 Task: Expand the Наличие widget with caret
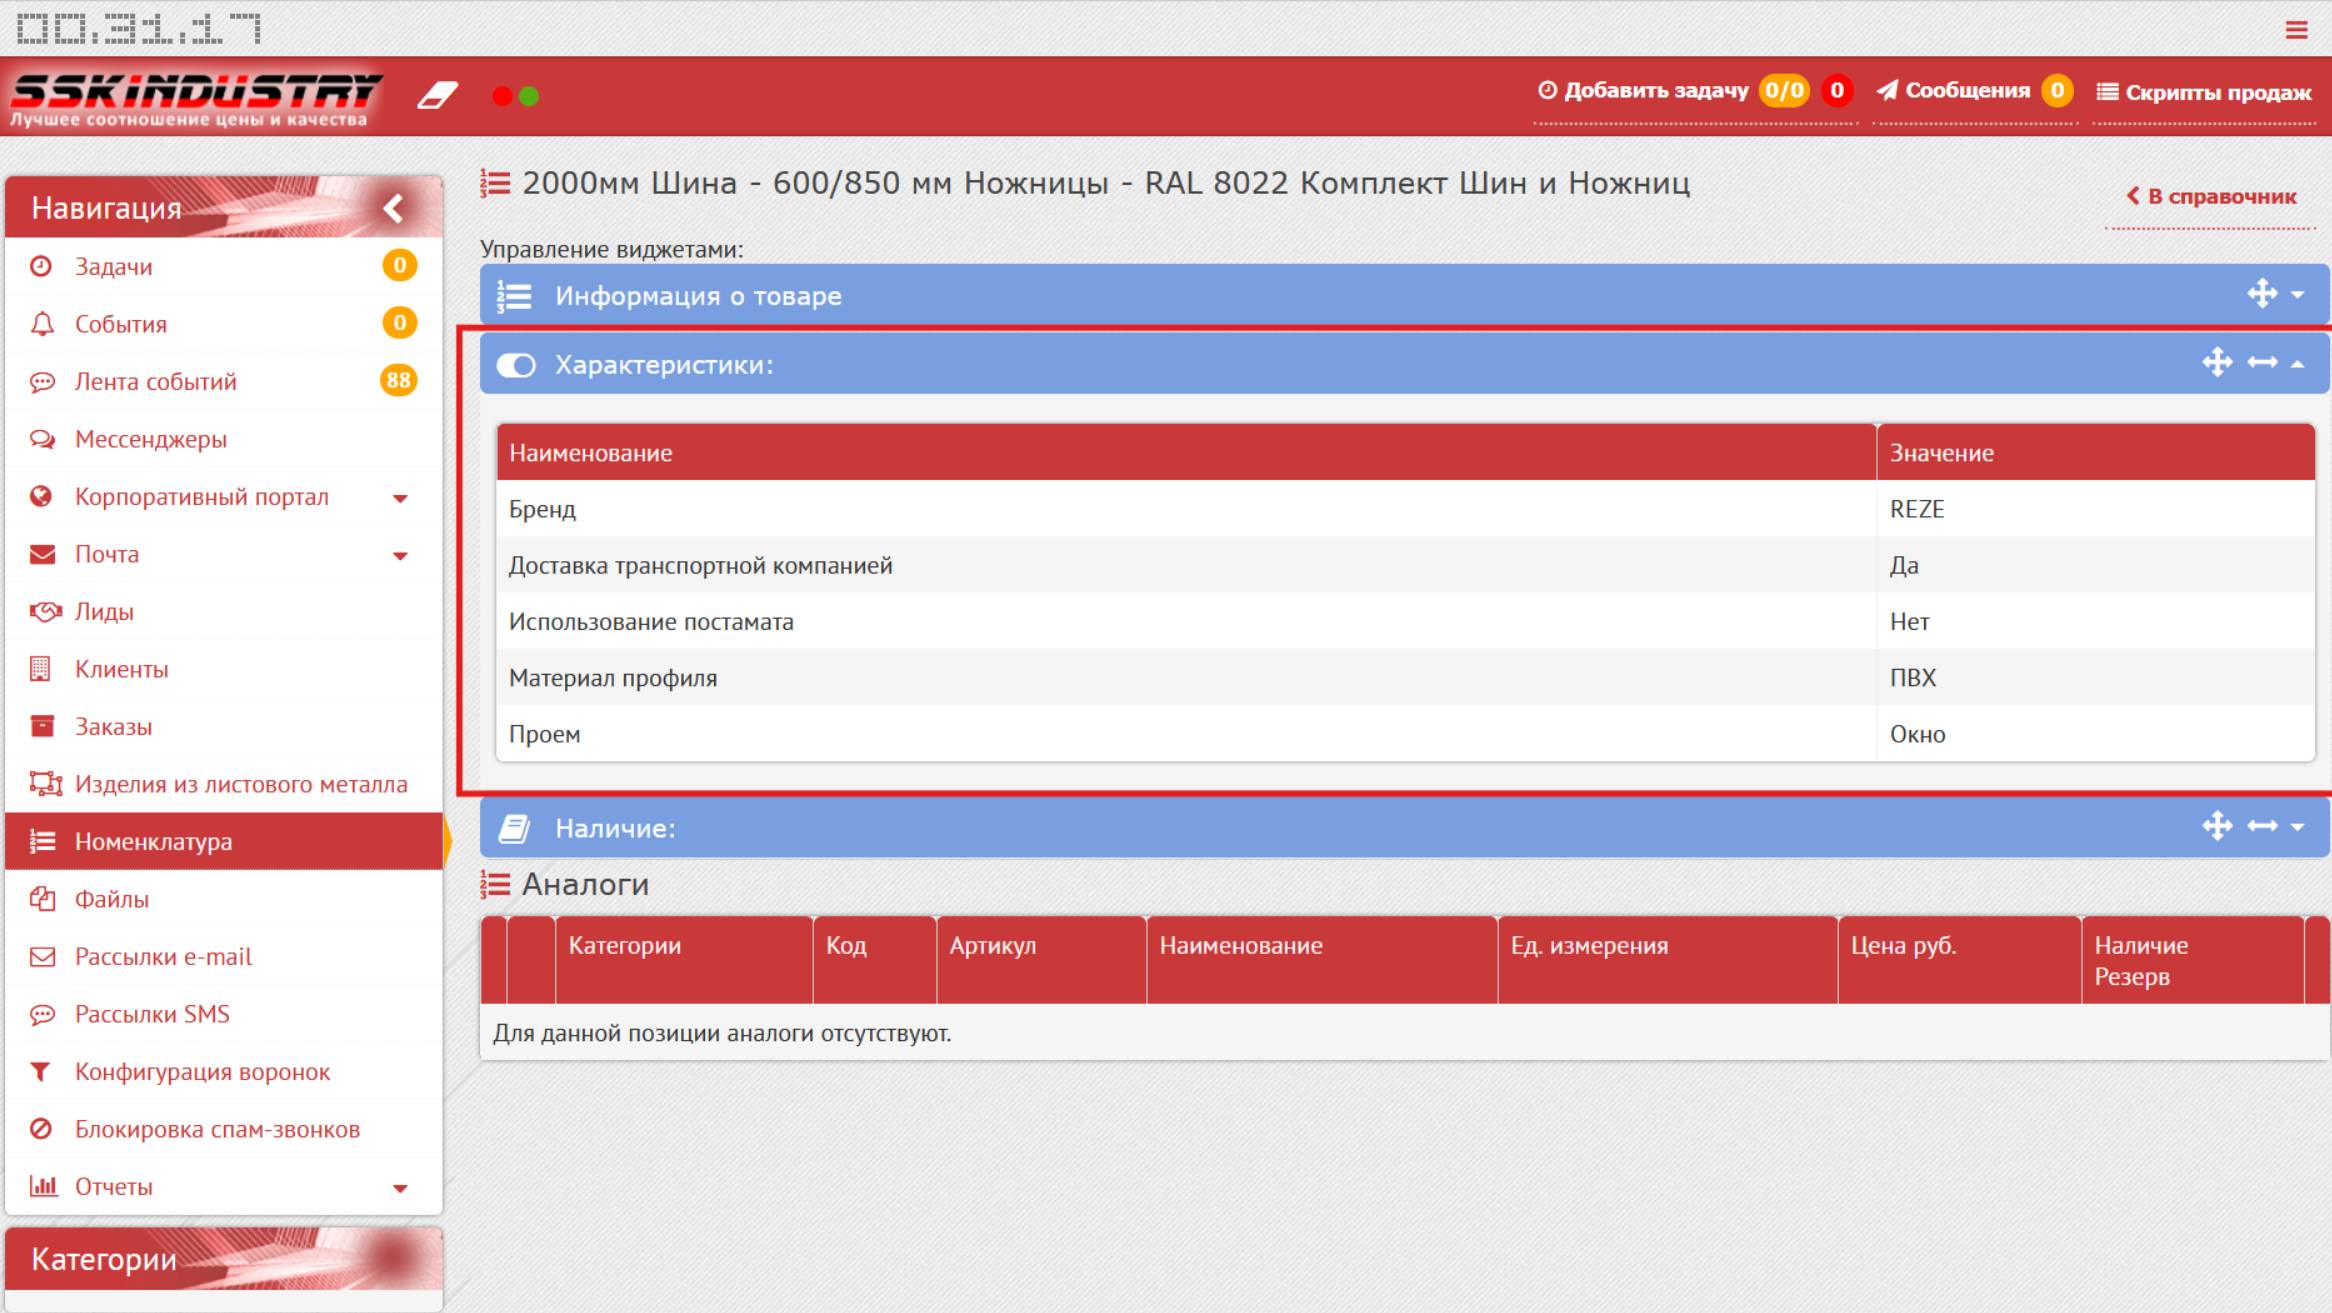[2297, 827]
